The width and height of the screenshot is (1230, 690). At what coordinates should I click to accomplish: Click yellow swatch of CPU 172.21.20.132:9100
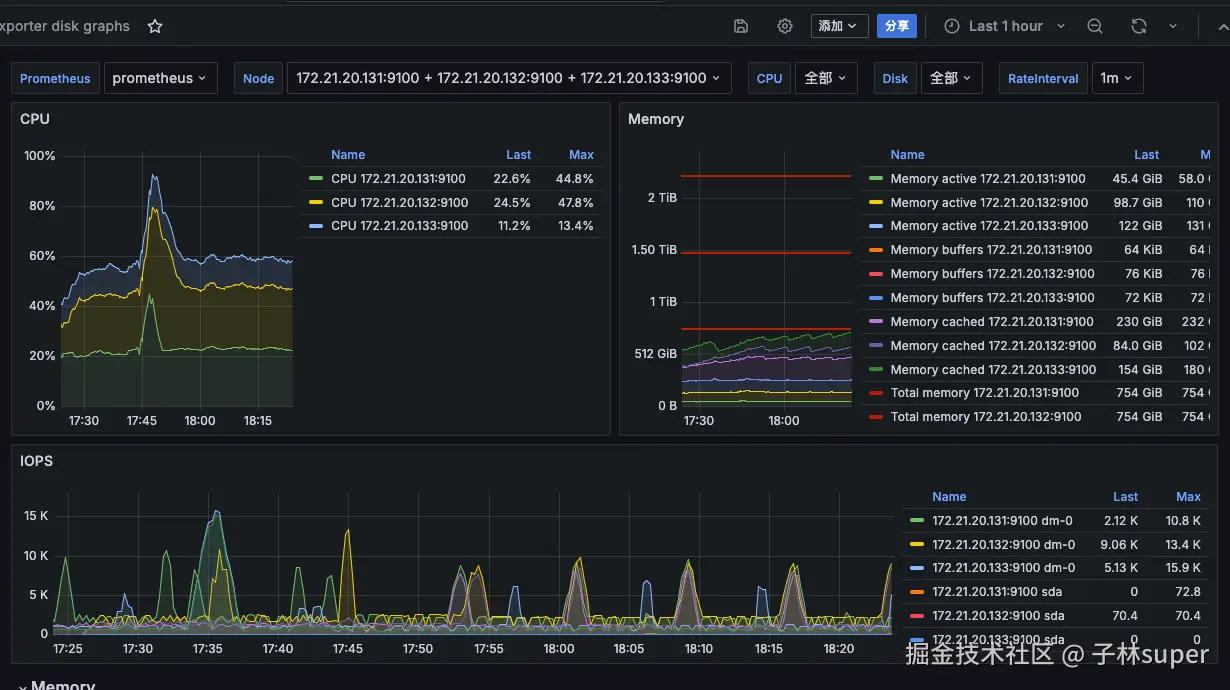pyautogui.click(x=316, y=203)
